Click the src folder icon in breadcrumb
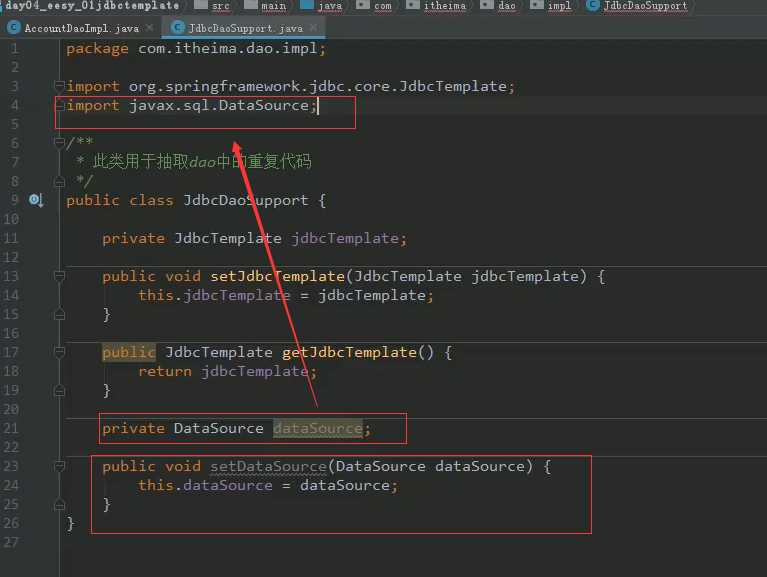767x577 pixels. 201,5
